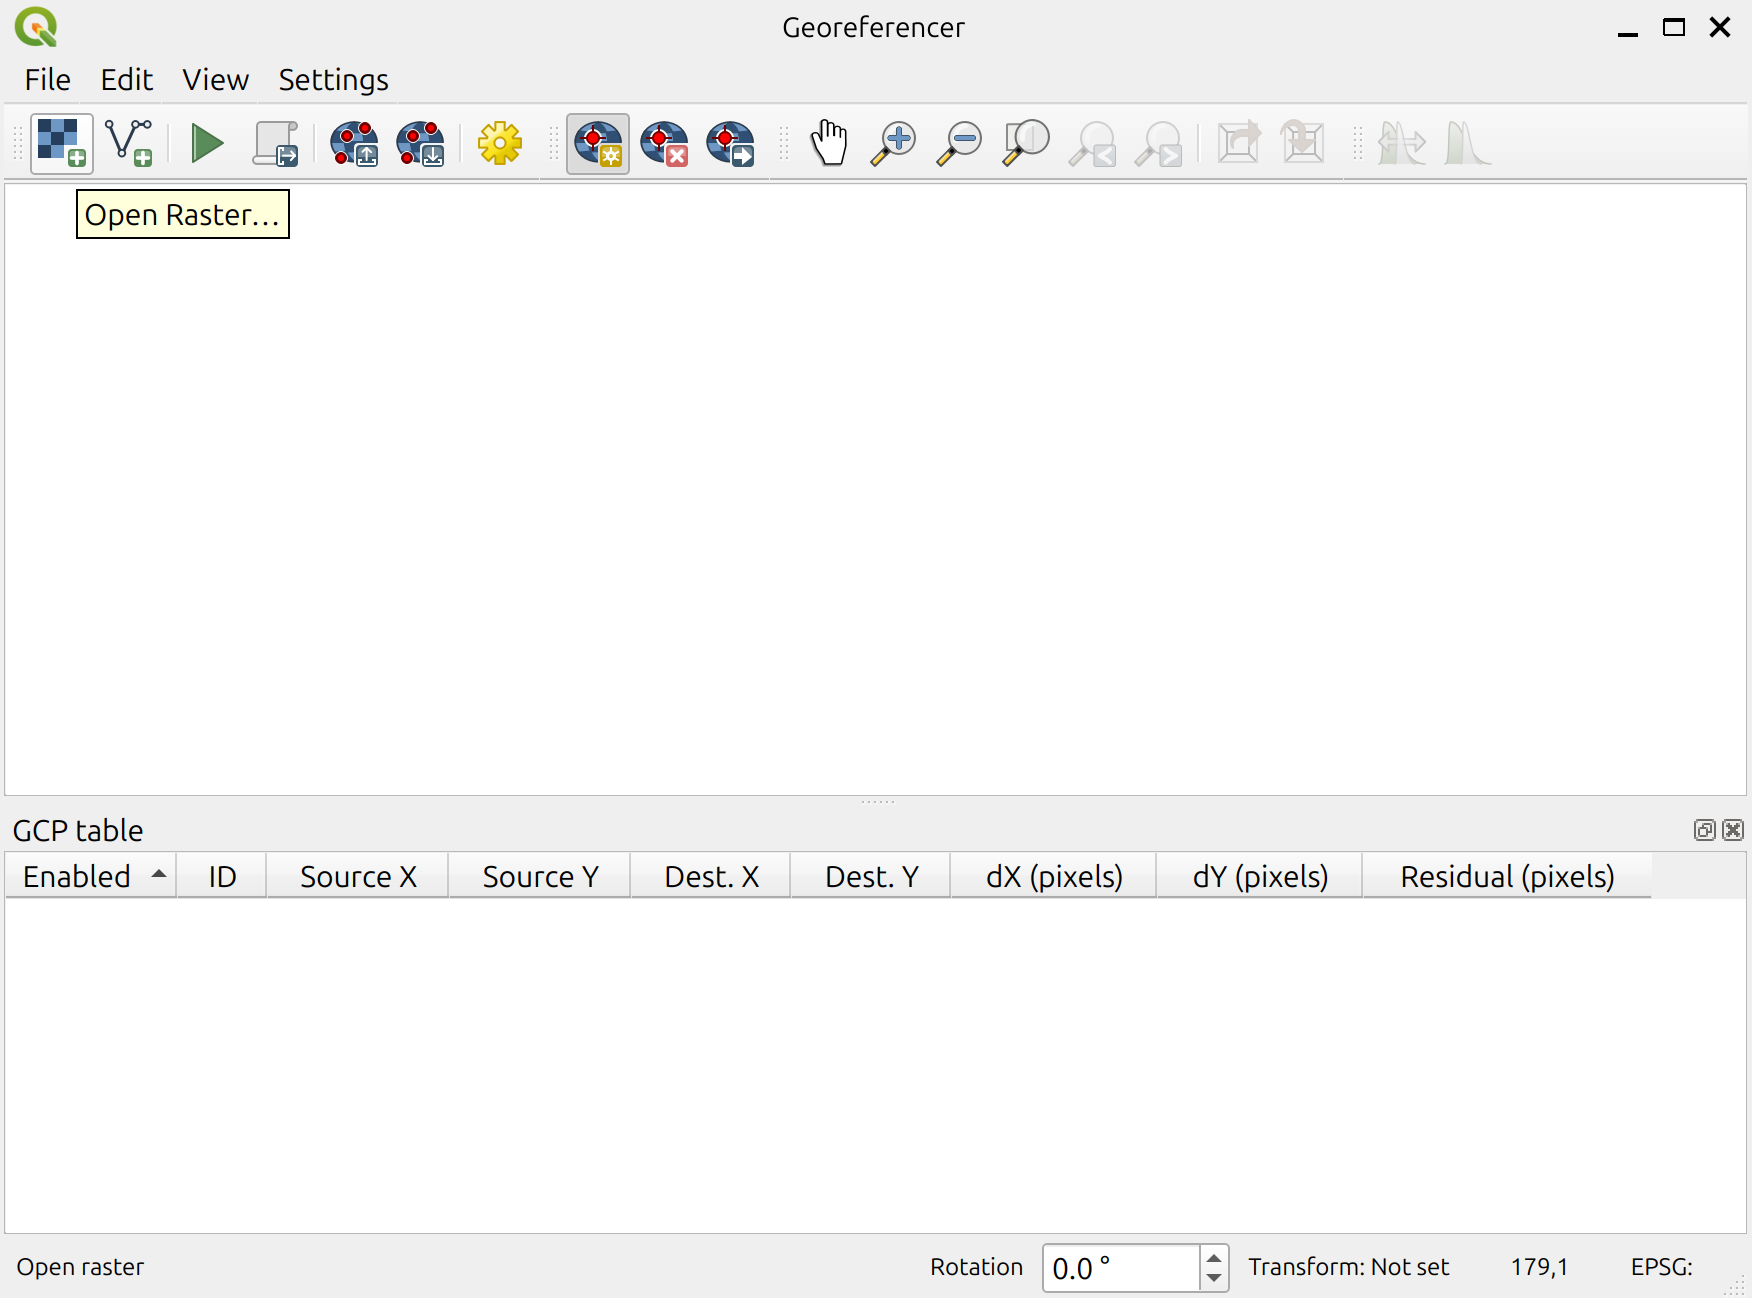Image resolution: width=1752 pixels, height=1298 pixels.
Task: Select the Delete Point tool
Action: pos(664,144)
